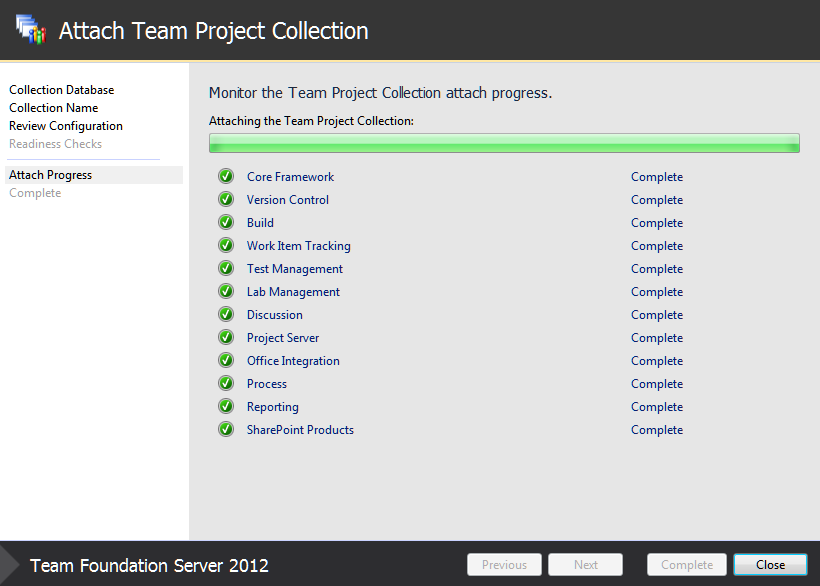
Task: Click the Close button
Action: 770,565
